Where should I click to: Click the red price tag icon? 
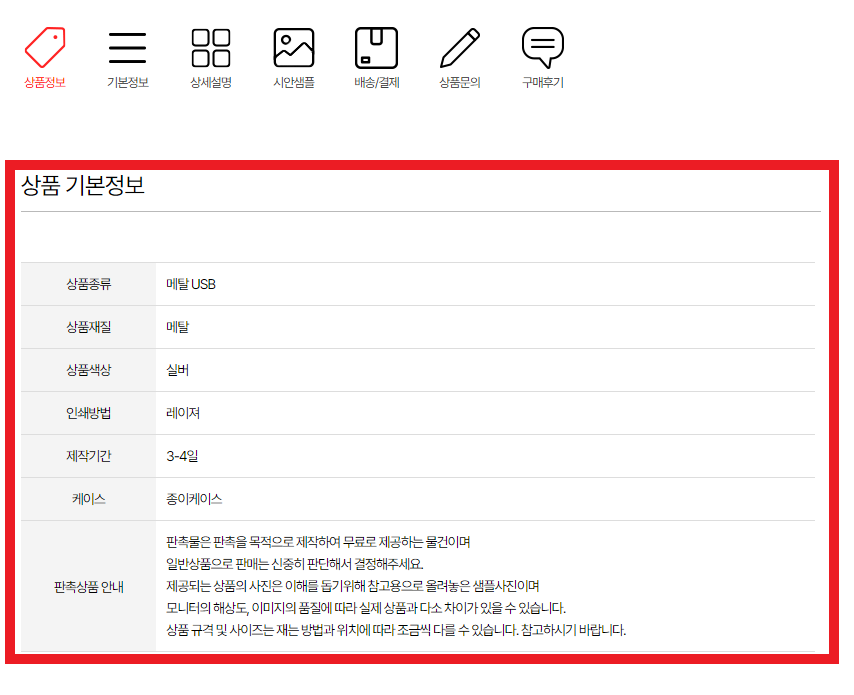tap(45, 46)
